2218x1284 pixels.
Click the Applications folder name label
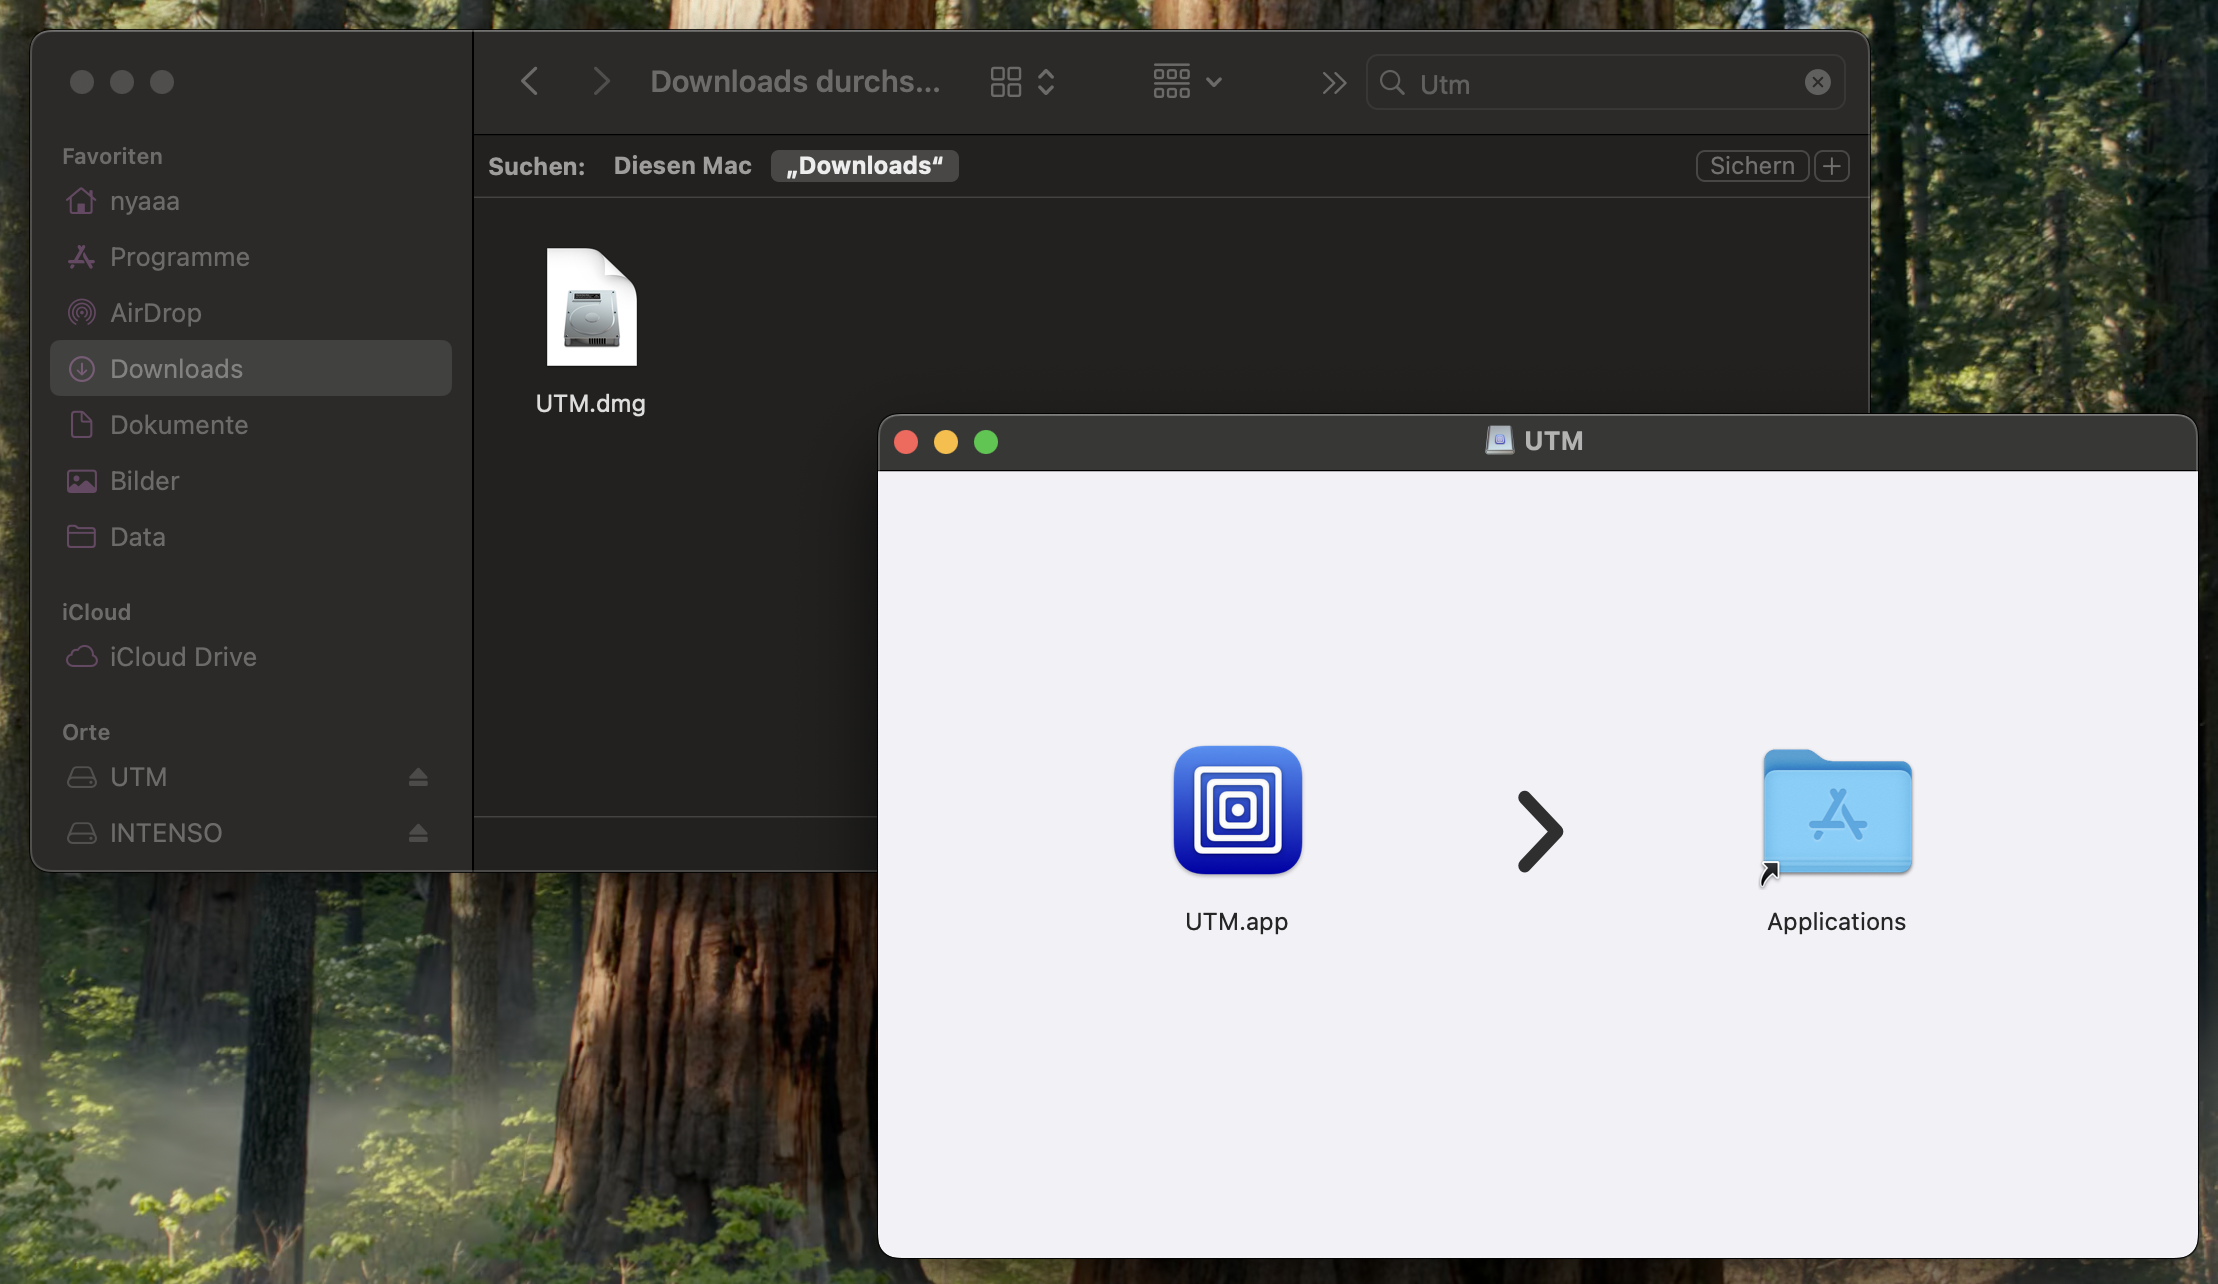click(1837, 922)
